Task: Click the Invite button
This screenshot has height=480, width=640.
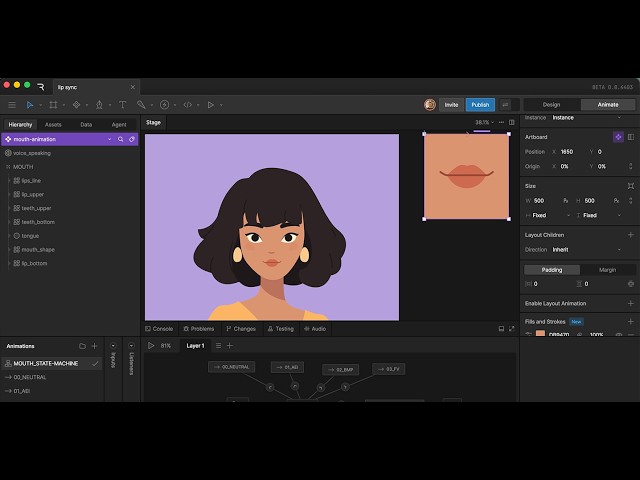Action: 451,105
